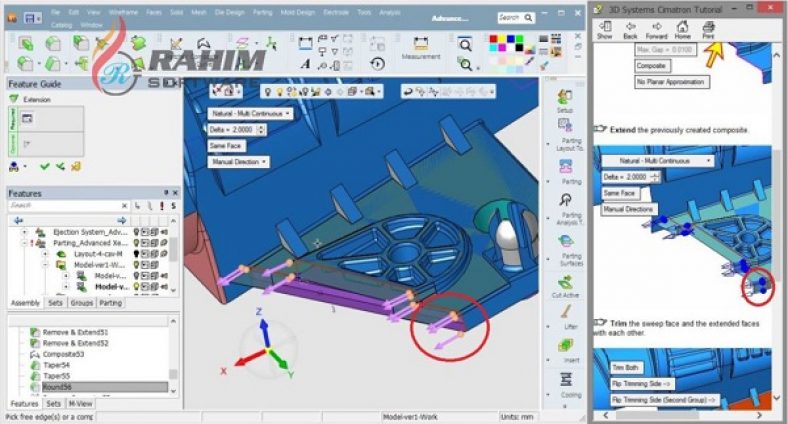Open the Measurement tool
Image resolution: width=788 pixels, height=424 pixels.
tap(421, 48)
